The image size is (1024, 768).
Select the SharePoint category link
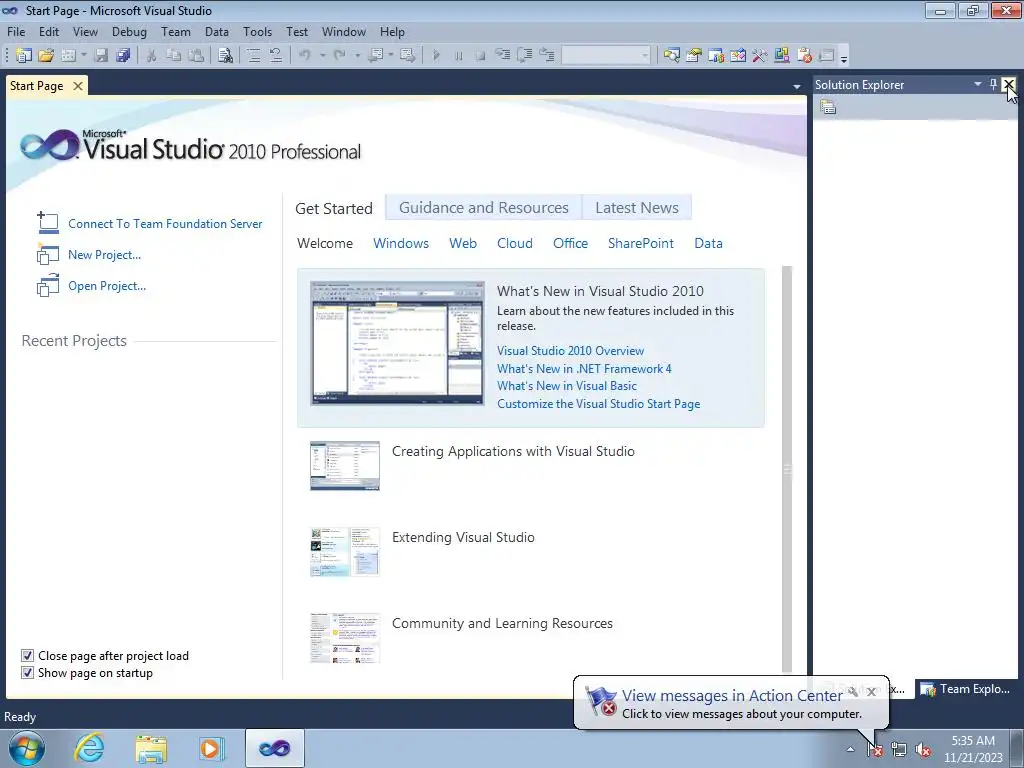(641, 243)
